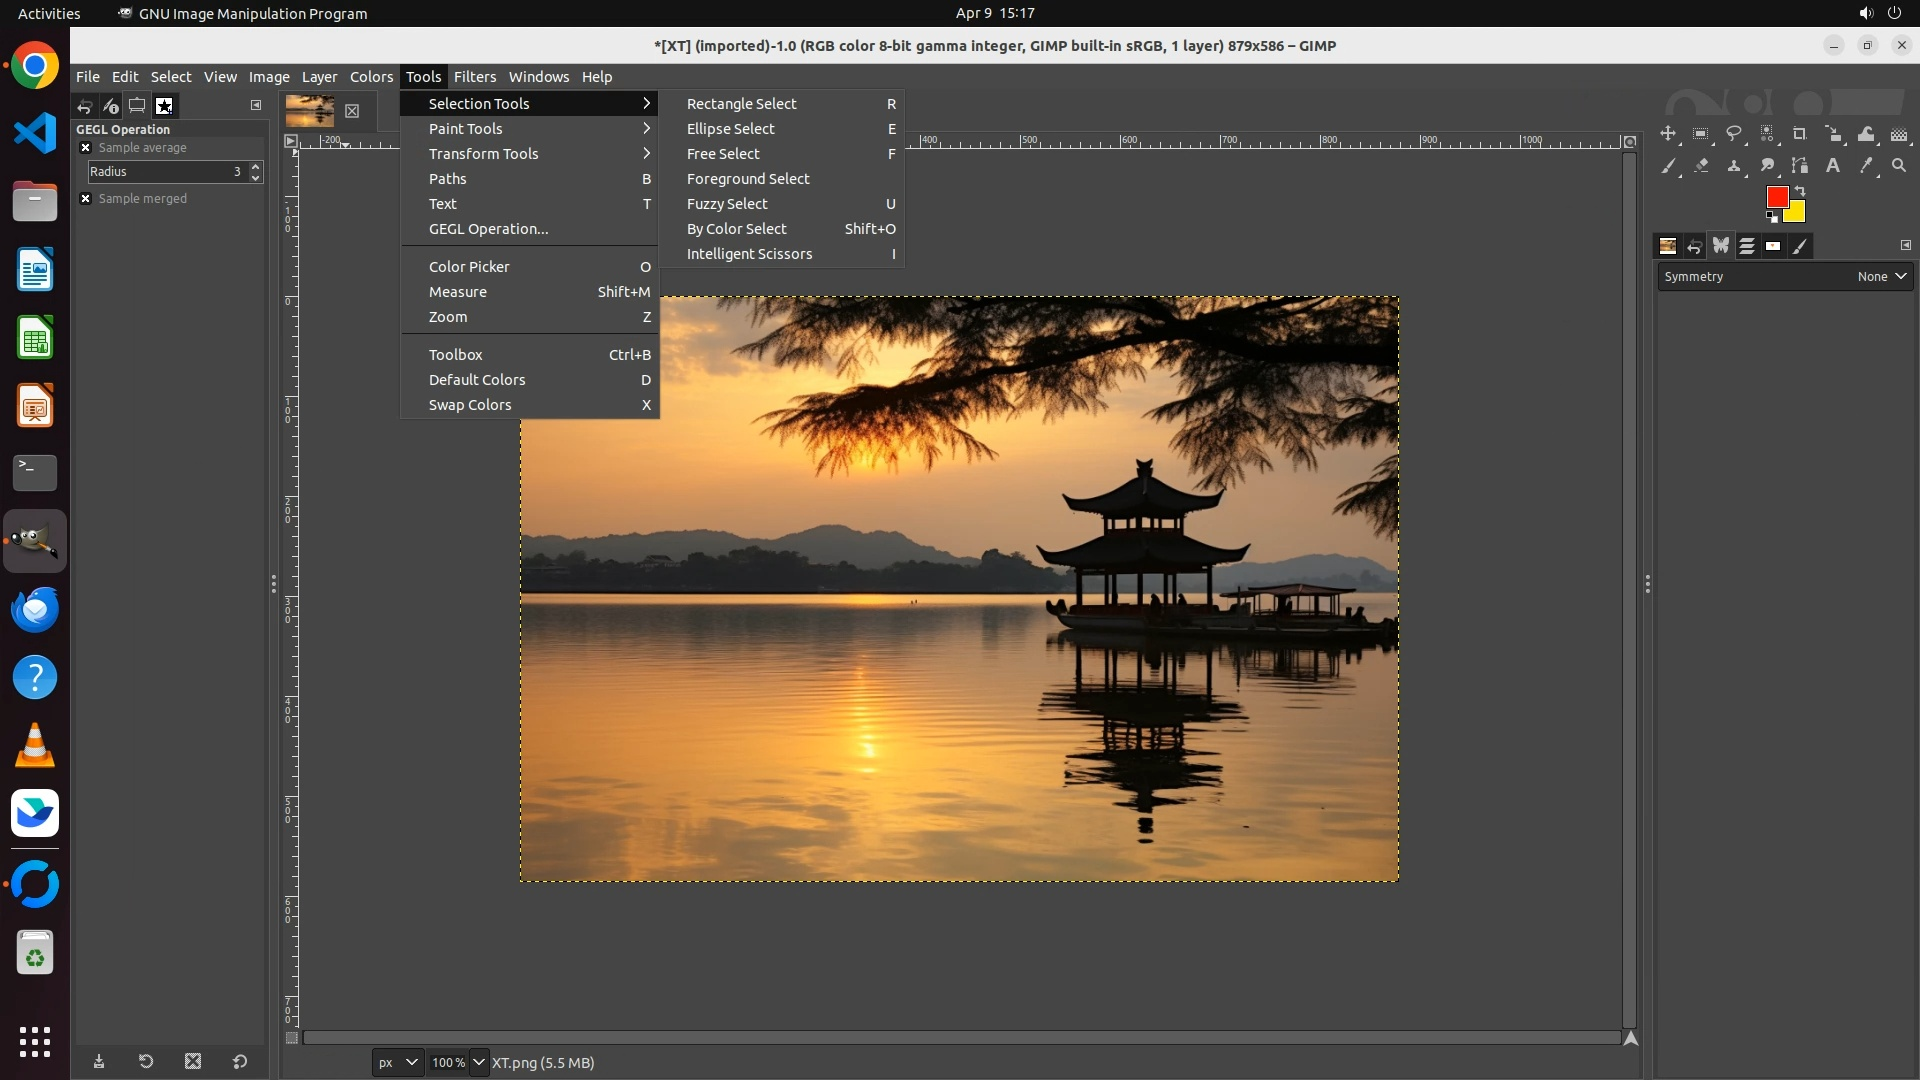Choose the Text tool icon

click(1833, 166)
